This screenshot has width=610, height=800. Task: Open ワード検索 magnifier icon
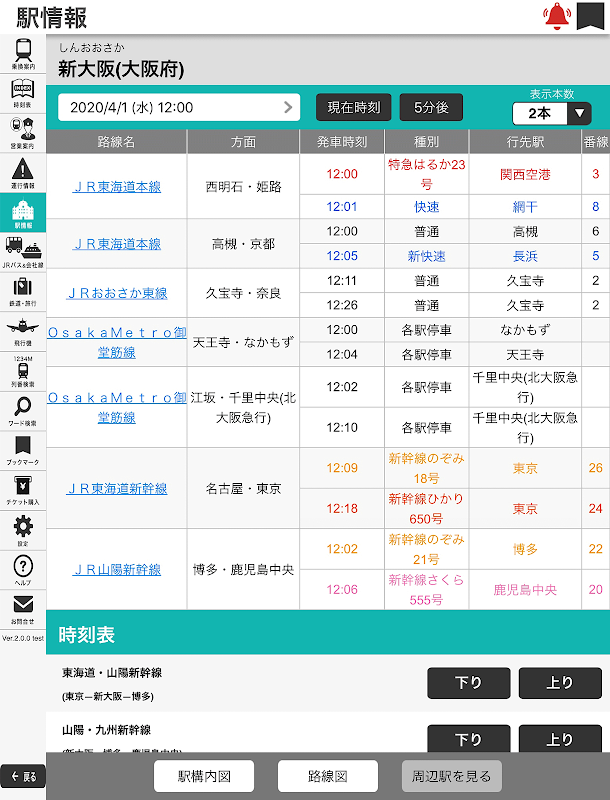pyautogui.click(x=23, y=411)
